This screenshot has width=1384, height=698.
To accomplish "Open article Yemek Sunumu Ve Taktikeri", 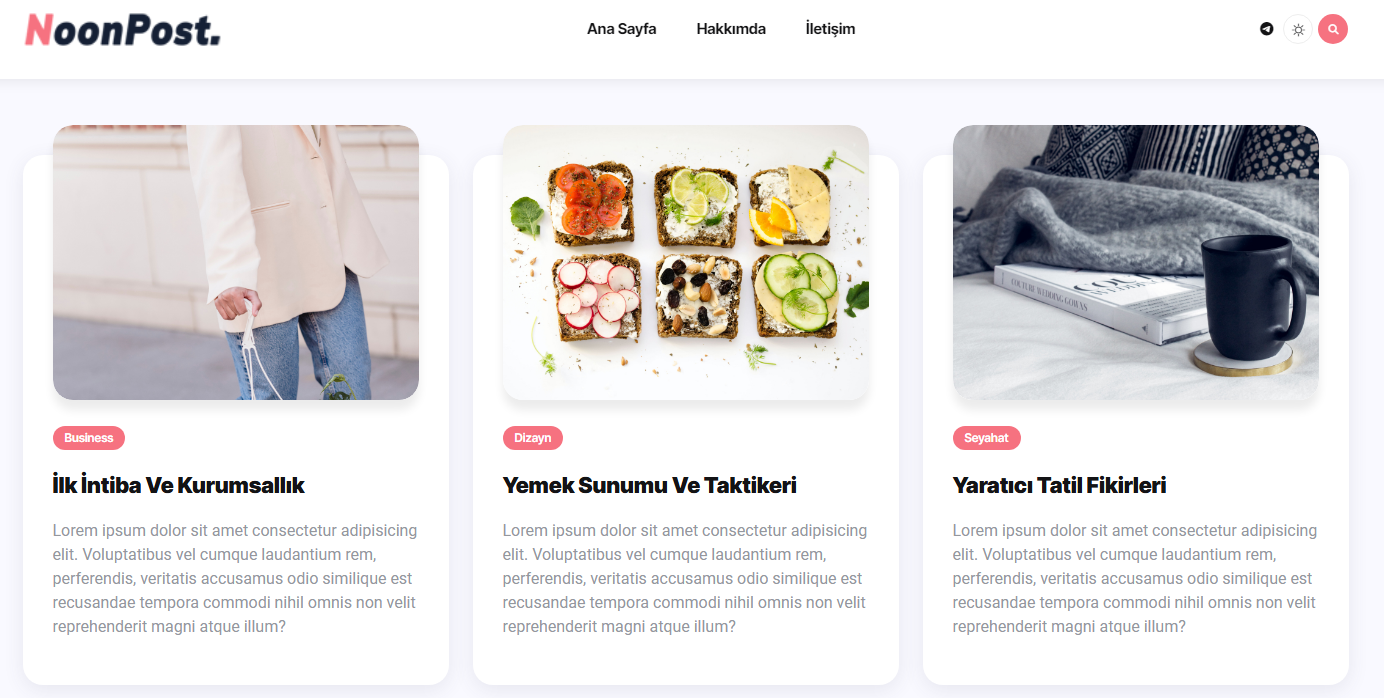I will coord(650,485).
